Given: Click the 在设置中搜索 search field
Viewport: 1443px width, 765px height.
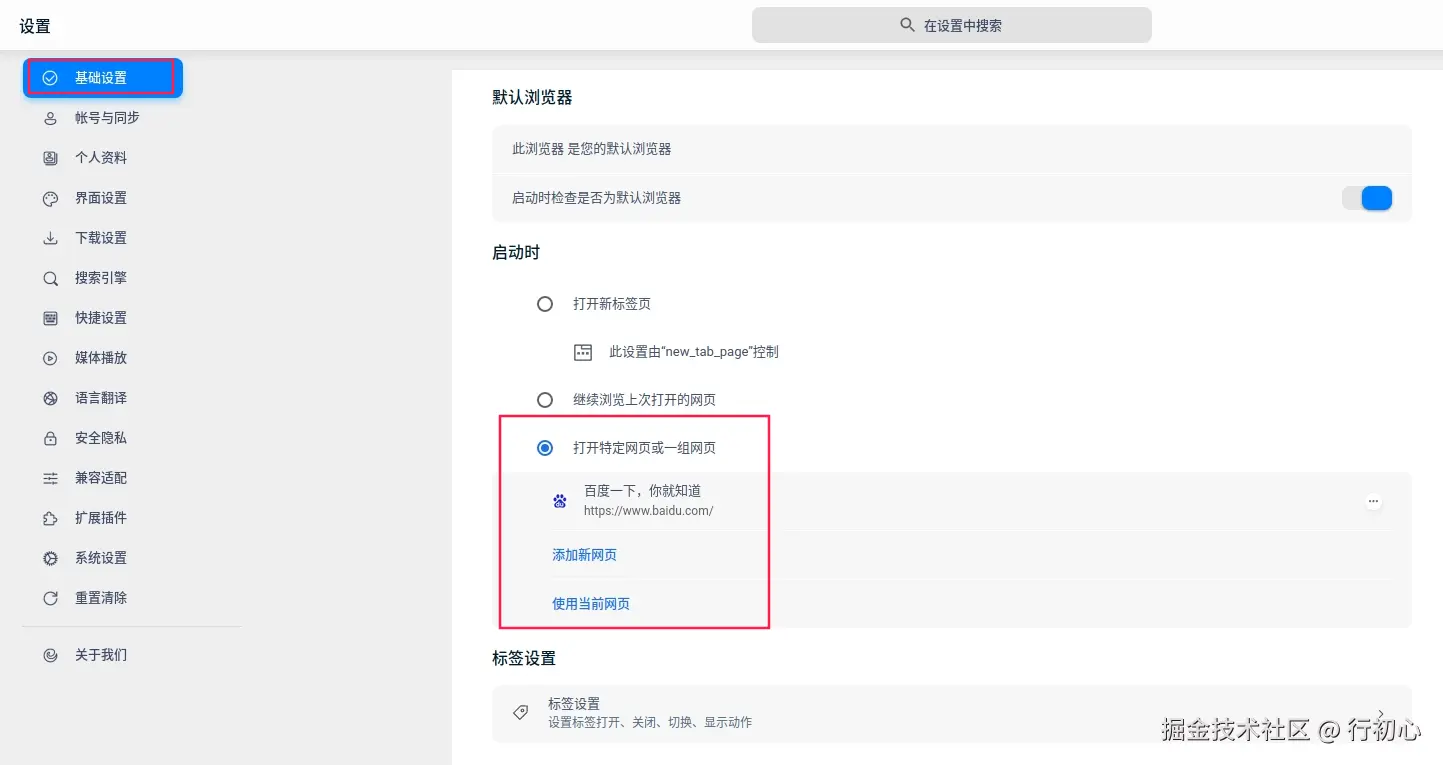Looking at the screenshot, I should pyautogui.click(x=950, y=24).
